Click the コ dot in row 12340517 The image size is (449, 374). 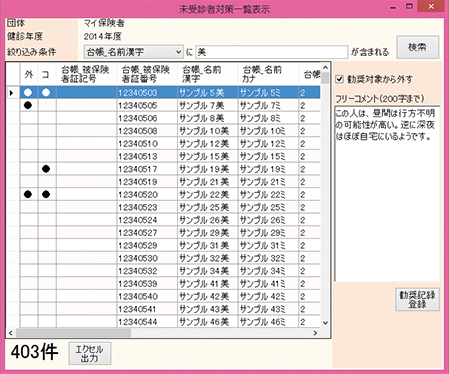(x=46, y=169)
